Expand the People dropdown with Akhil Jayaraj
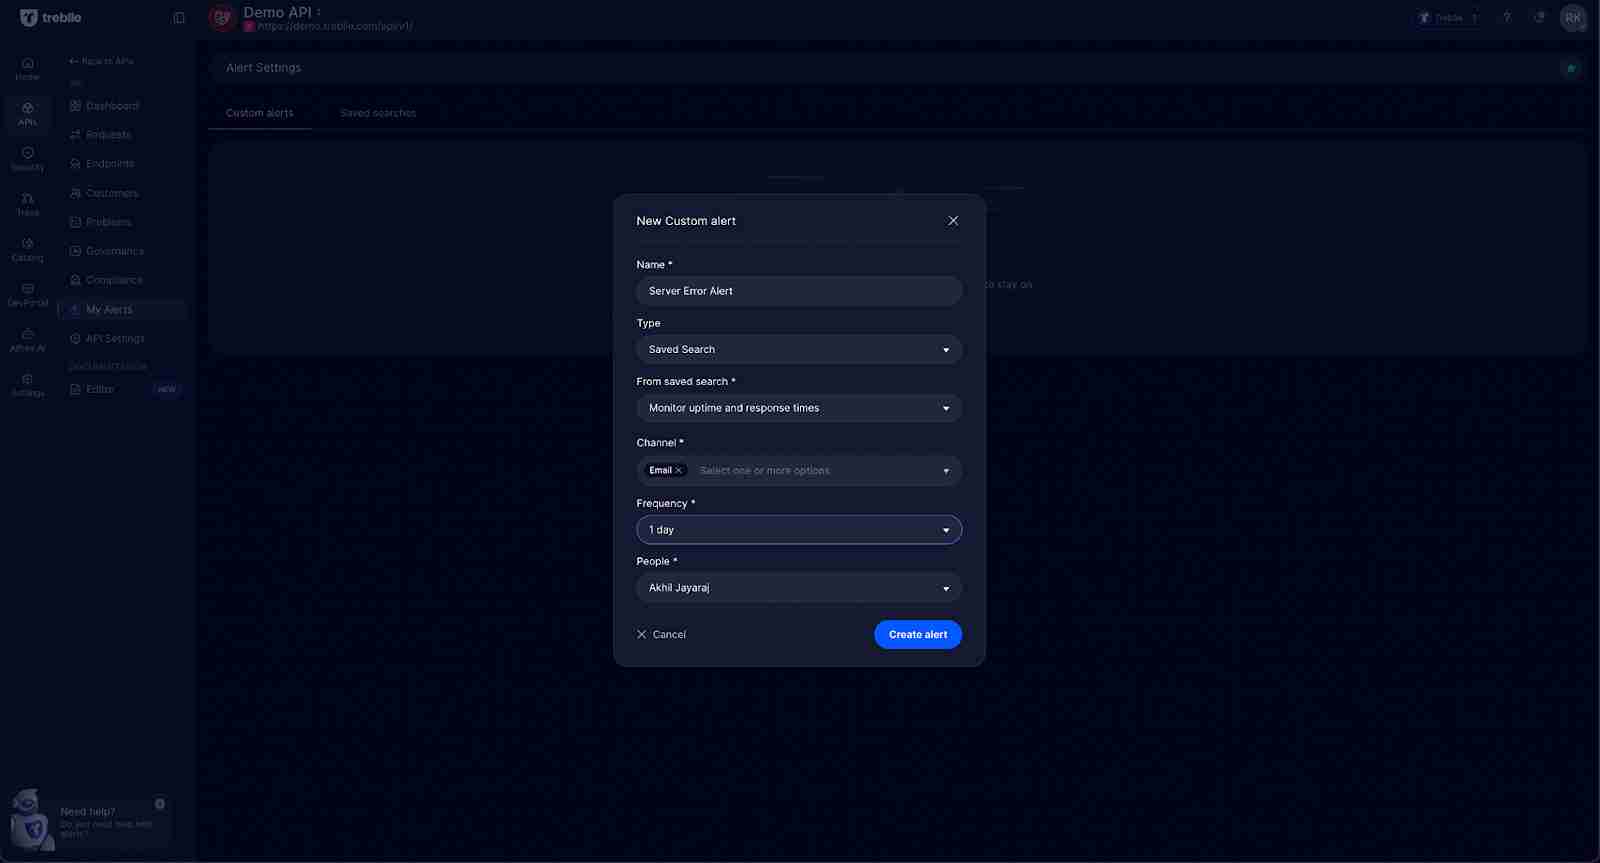 799,588
